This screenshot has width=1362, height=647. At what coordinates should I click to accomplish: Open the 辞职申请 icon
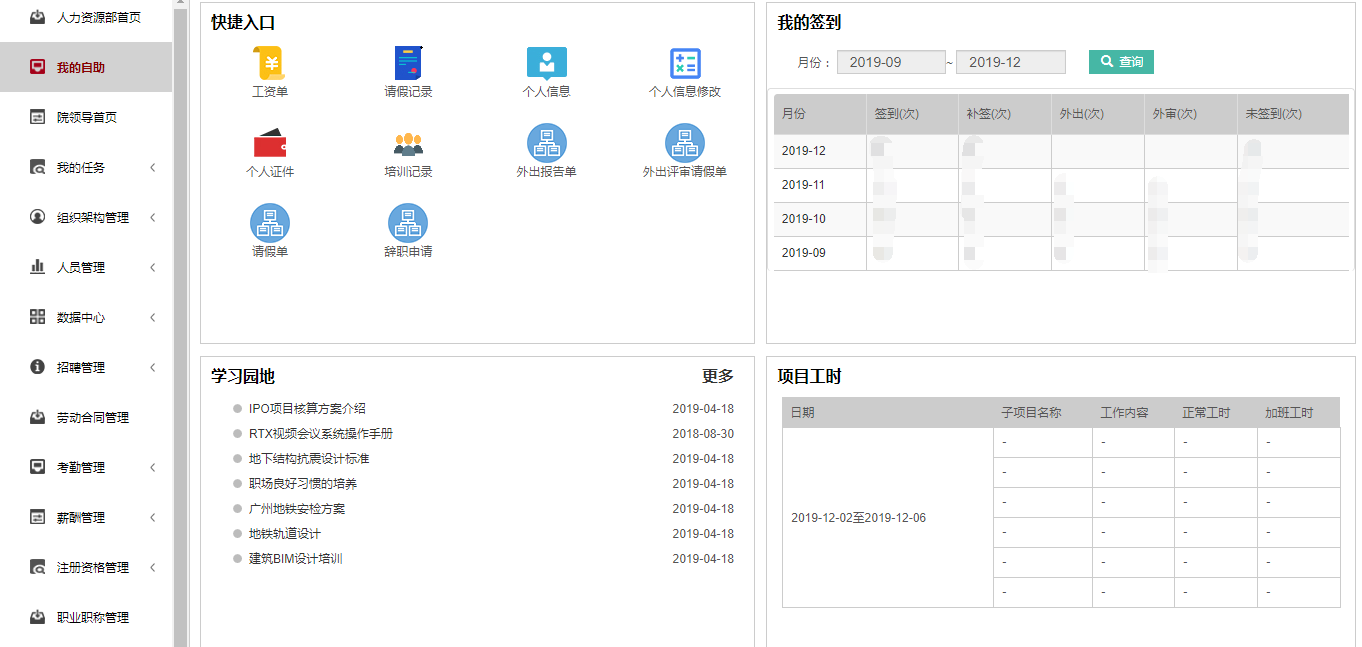(x=408, y=223)
